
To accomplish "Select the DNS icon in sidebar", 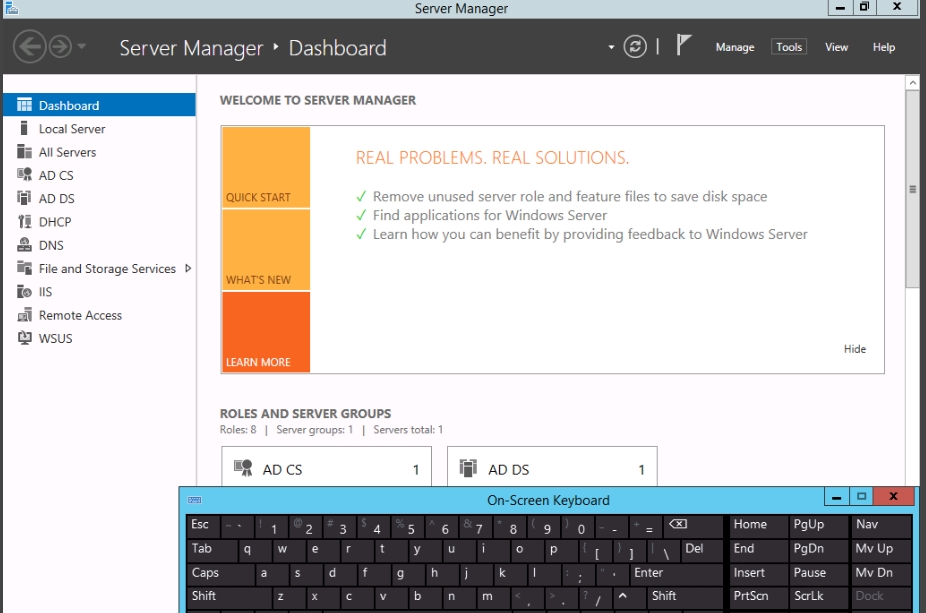I will (x=25, y=245).
